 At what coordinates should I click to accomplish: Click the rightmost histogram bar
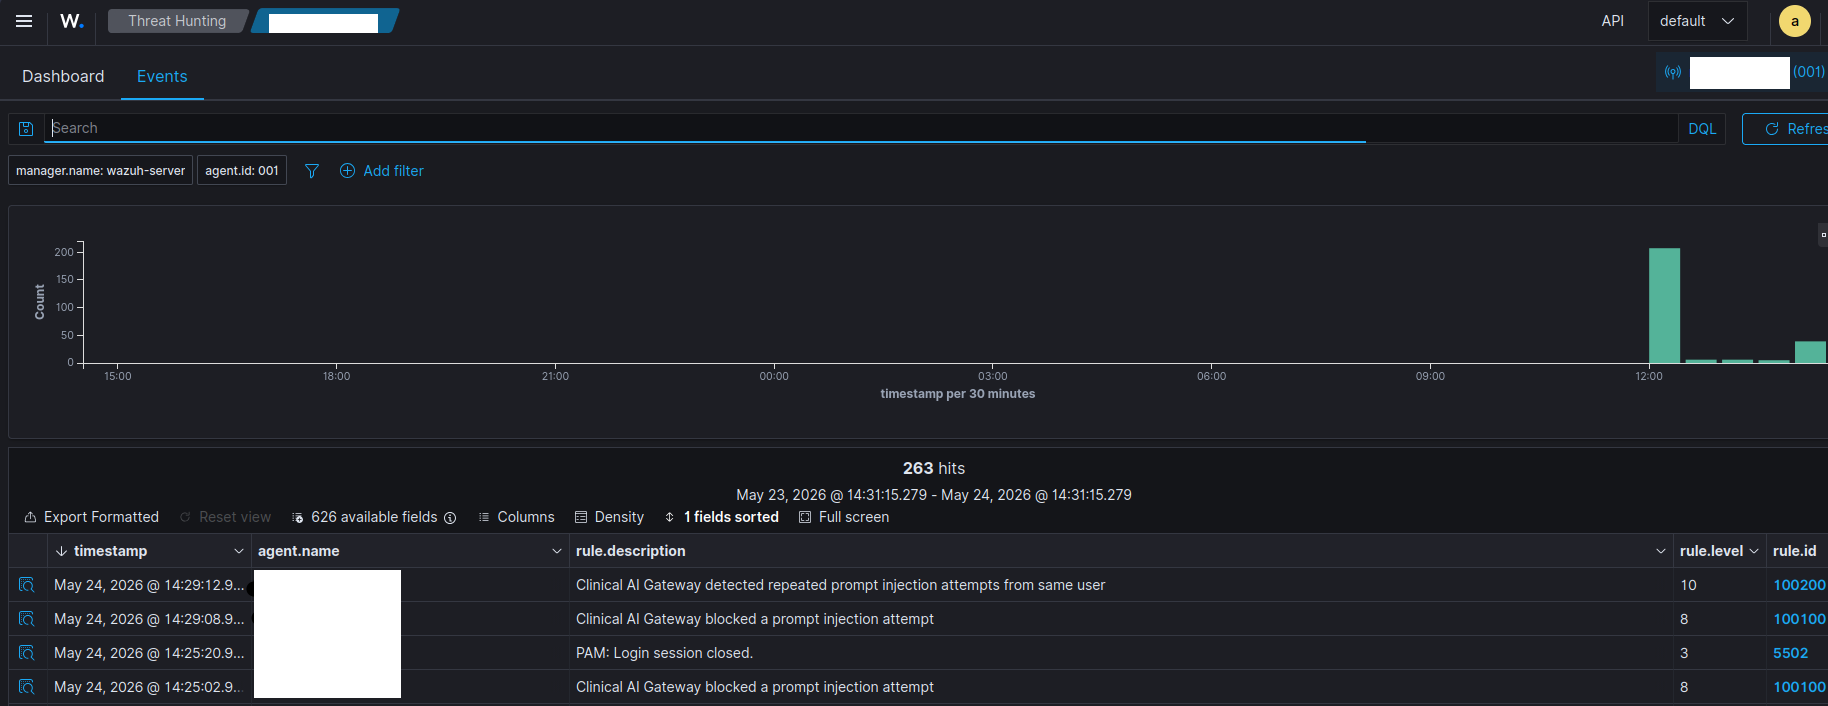(1810, 352)
